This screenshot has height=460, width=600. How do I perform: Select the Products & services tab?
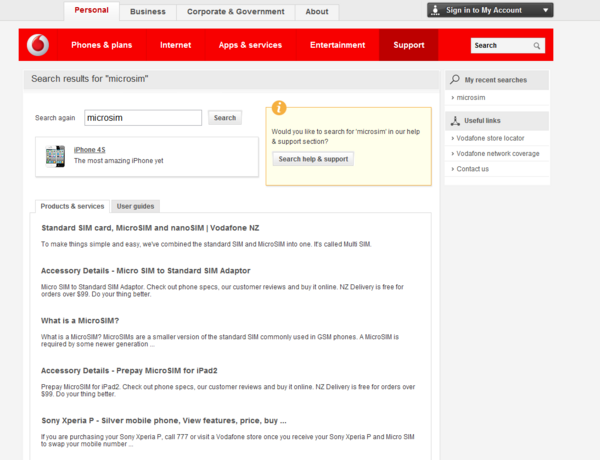72,206
